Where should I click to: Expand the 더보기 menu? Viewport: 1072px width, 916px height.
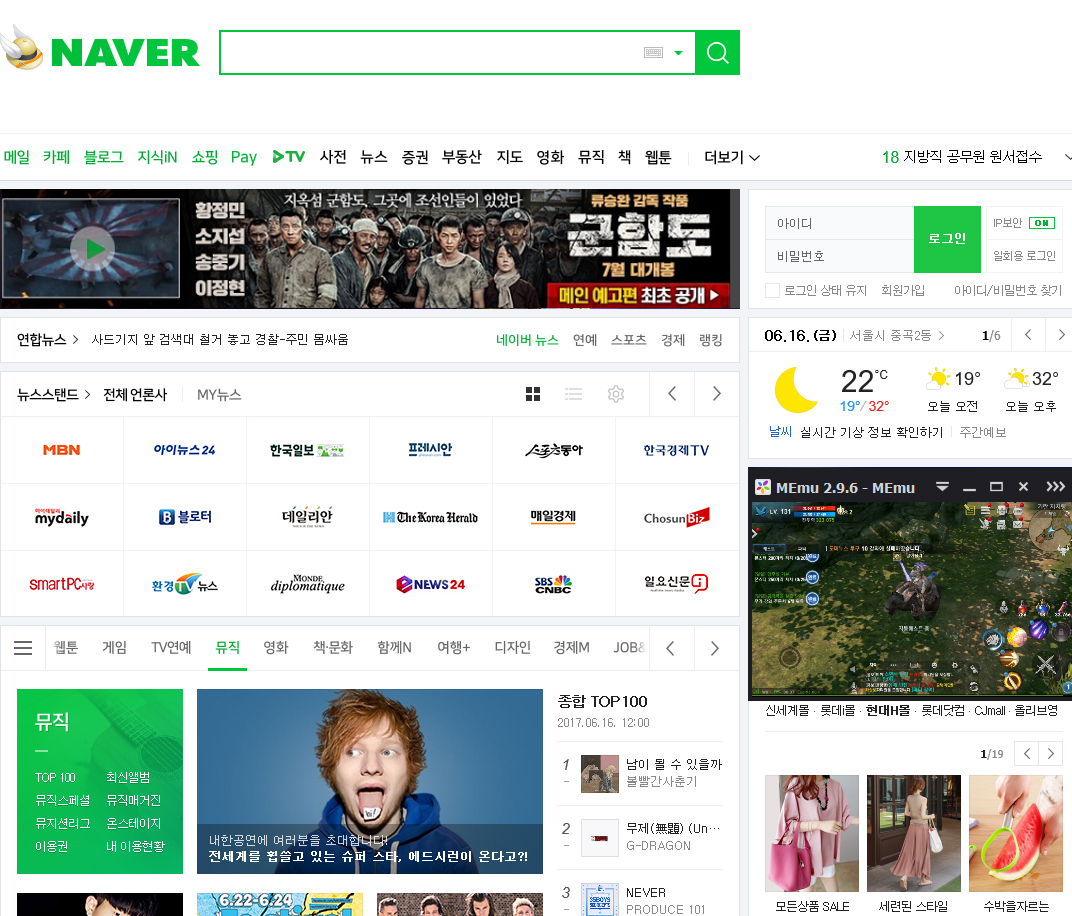731,157
